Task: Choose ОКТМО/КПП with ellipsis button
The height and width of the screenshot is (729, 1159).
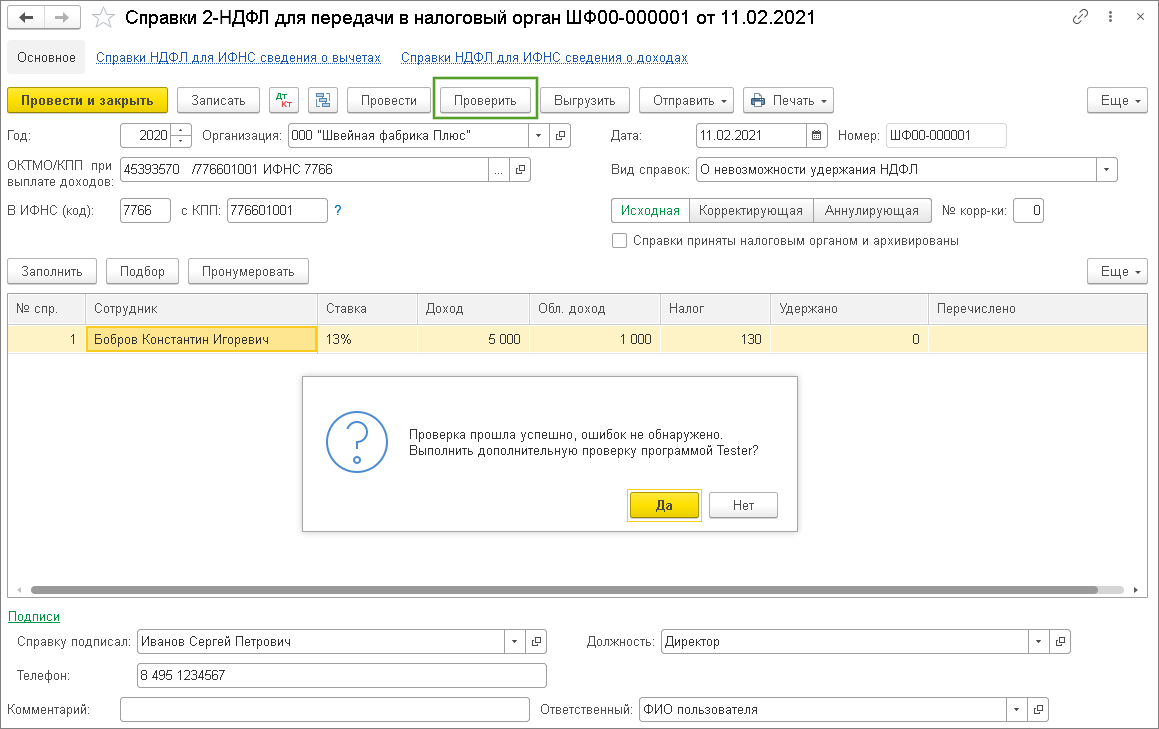Action: coord(499,169)
